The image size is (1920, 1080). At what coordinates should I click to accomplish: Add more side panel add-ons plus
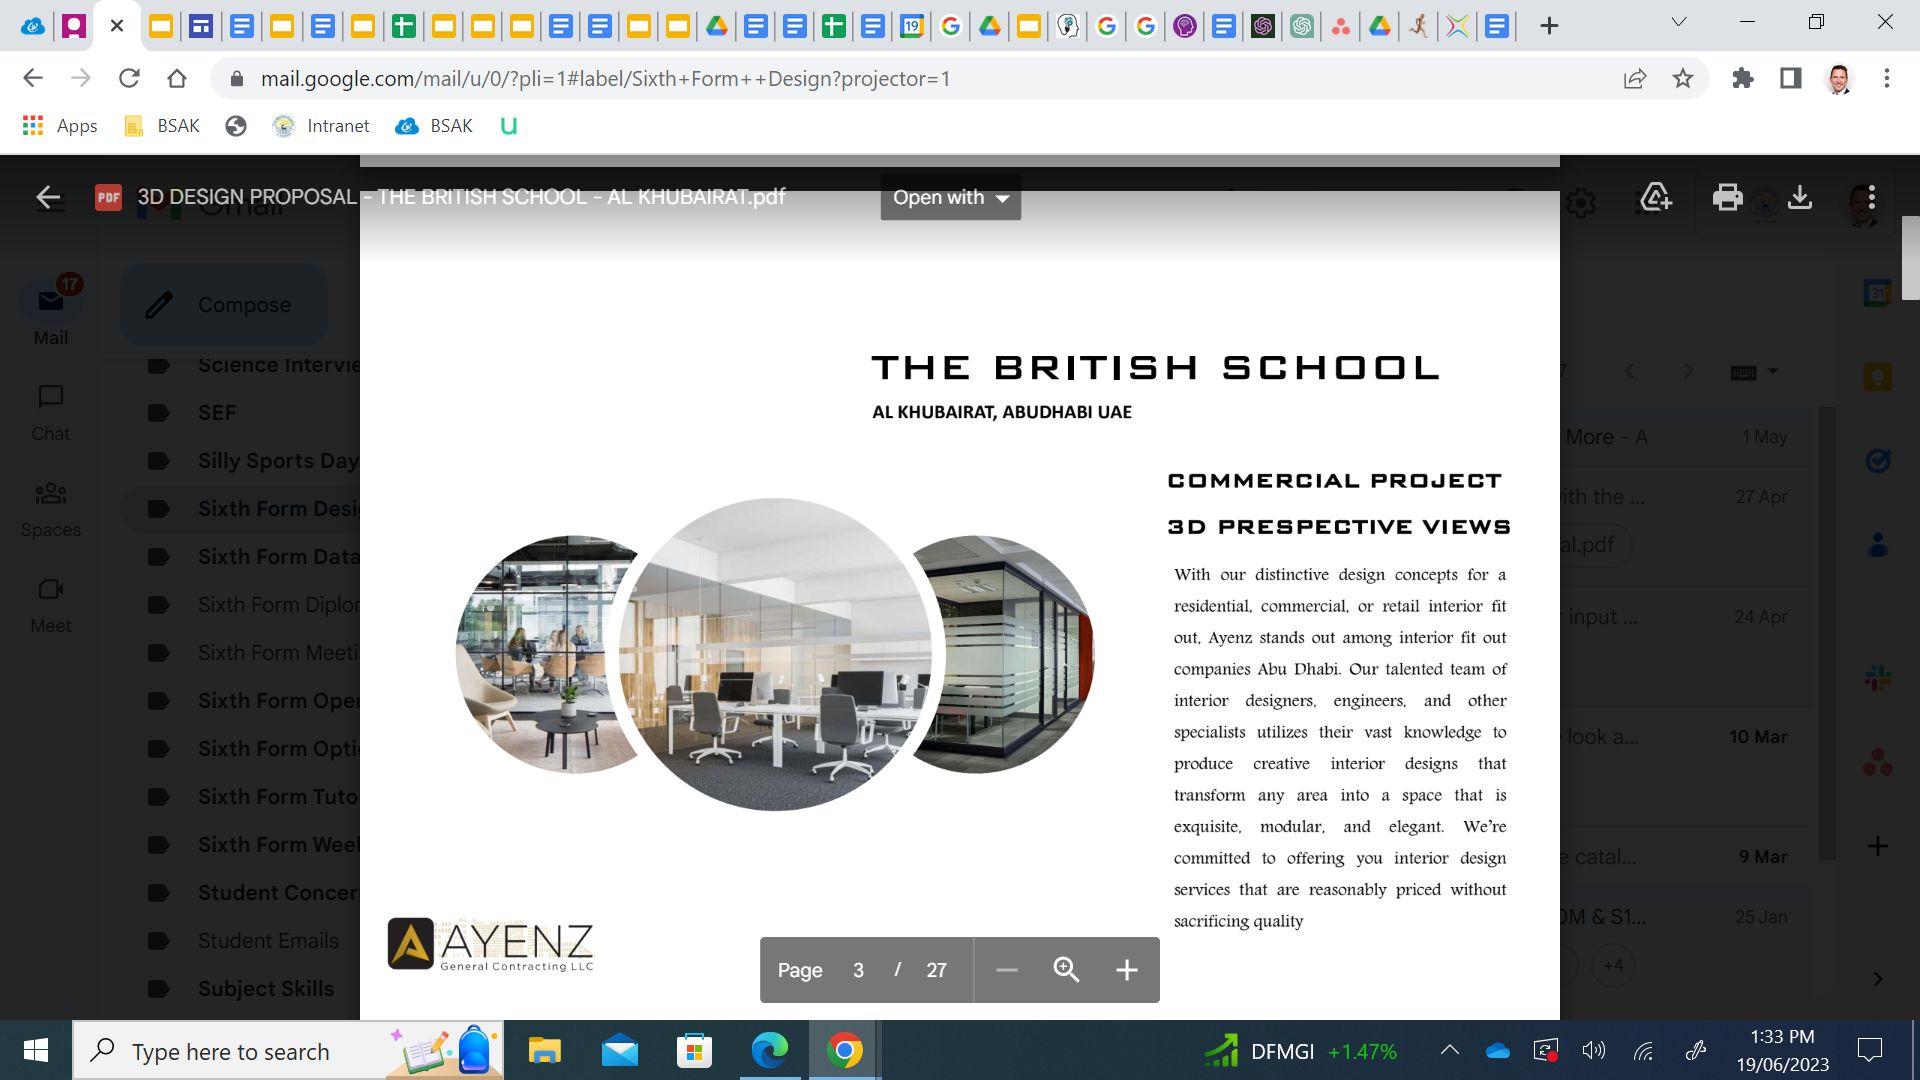(1877, 846)
